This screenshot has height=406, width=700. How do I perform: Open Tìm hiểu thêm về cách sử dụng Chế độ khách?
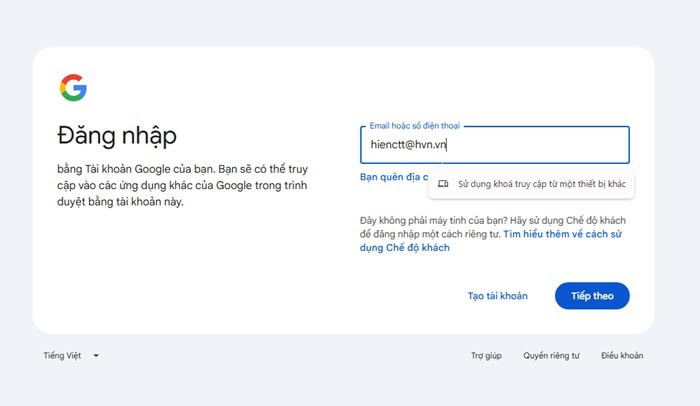[x=491, y=241]
